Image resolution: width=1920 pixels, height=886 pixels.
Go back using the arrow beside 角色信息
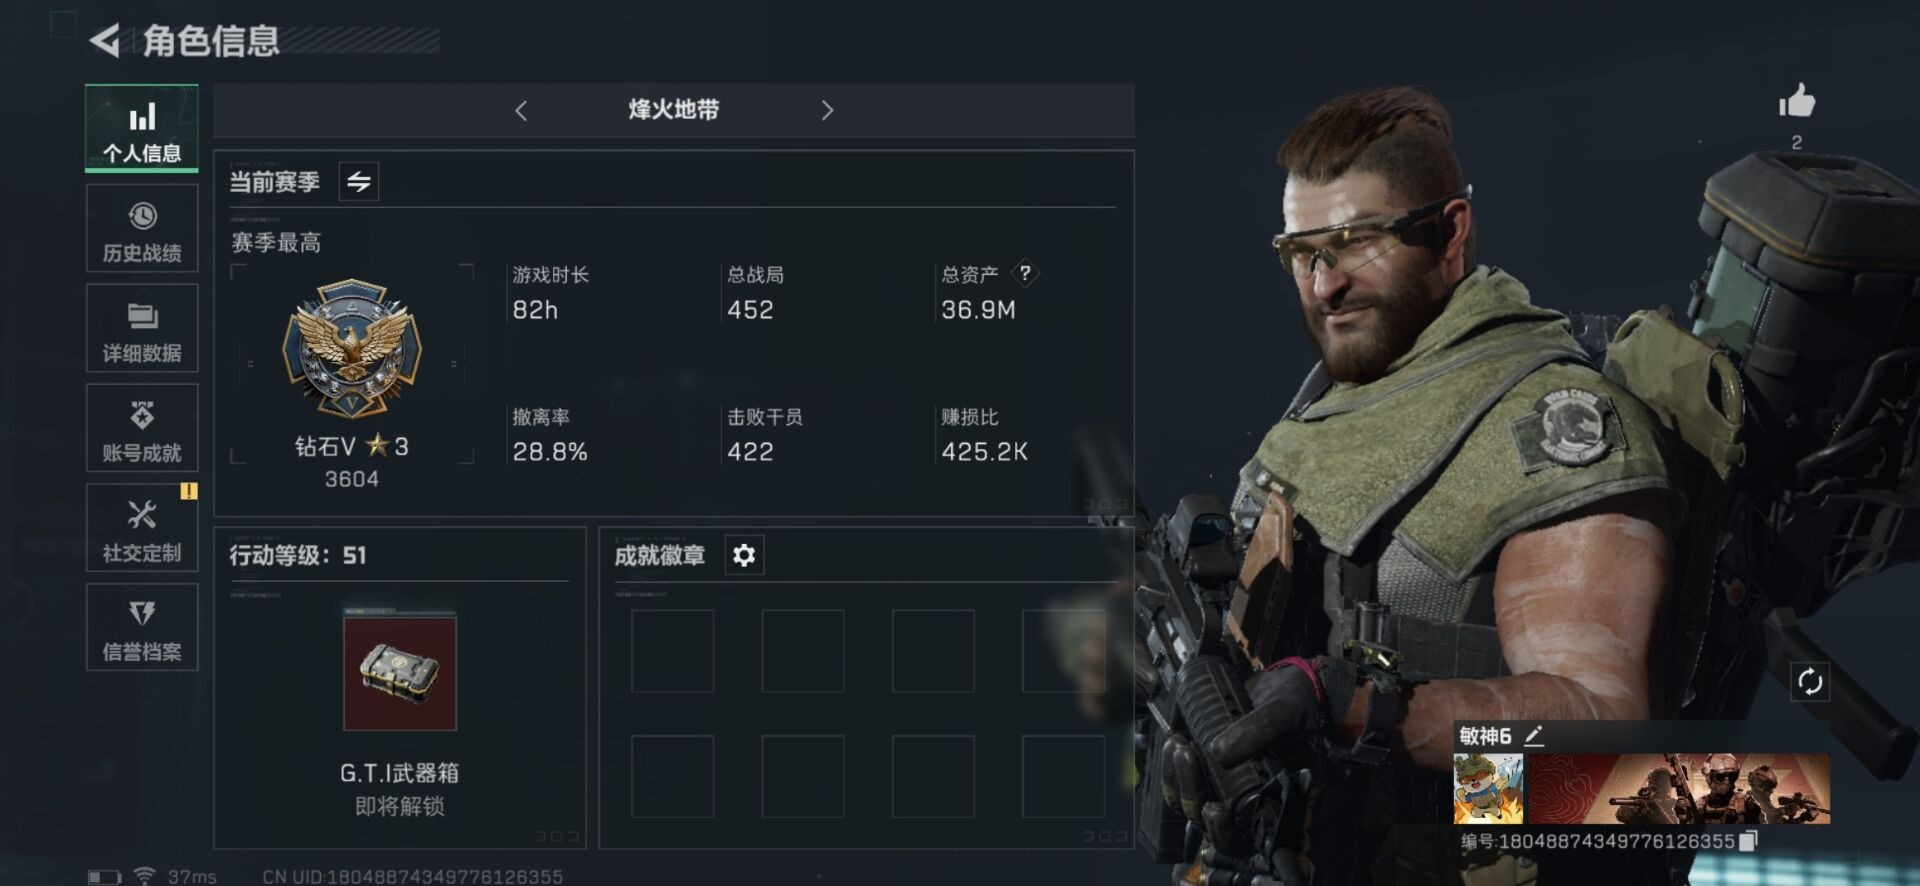[104, 40]
